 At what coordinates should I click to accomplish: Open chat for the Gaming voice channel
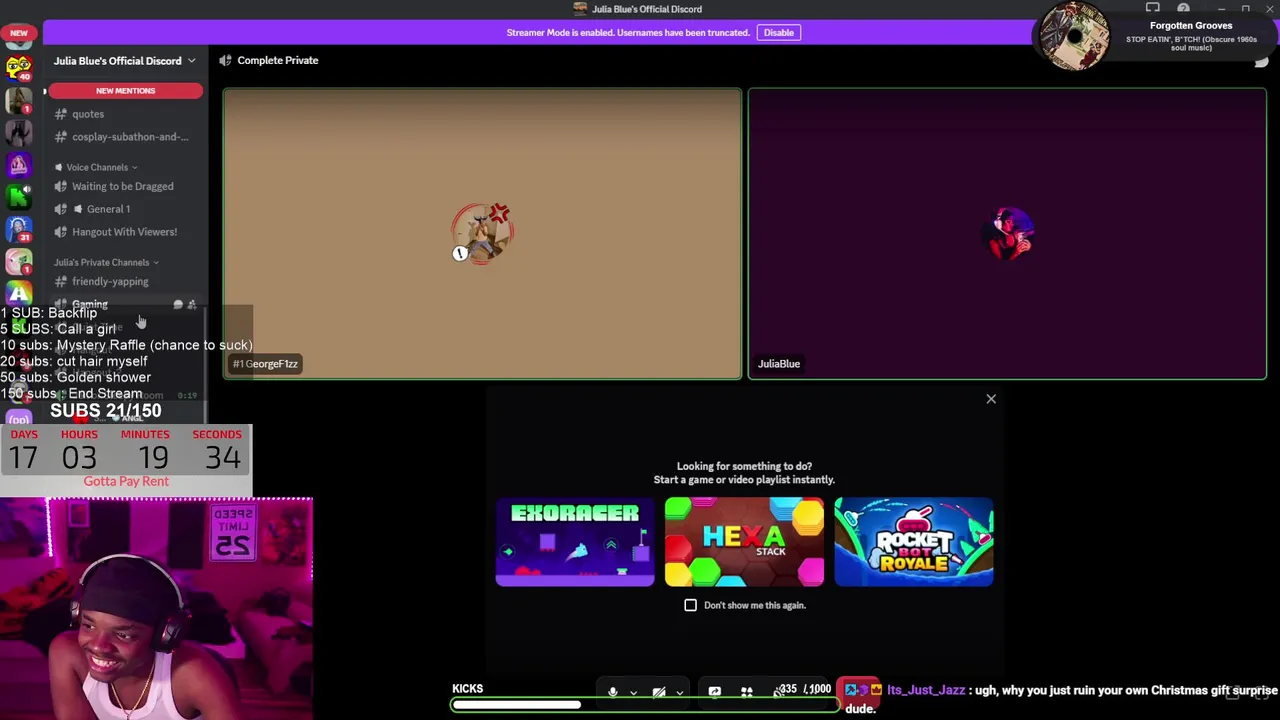point(178,304)
